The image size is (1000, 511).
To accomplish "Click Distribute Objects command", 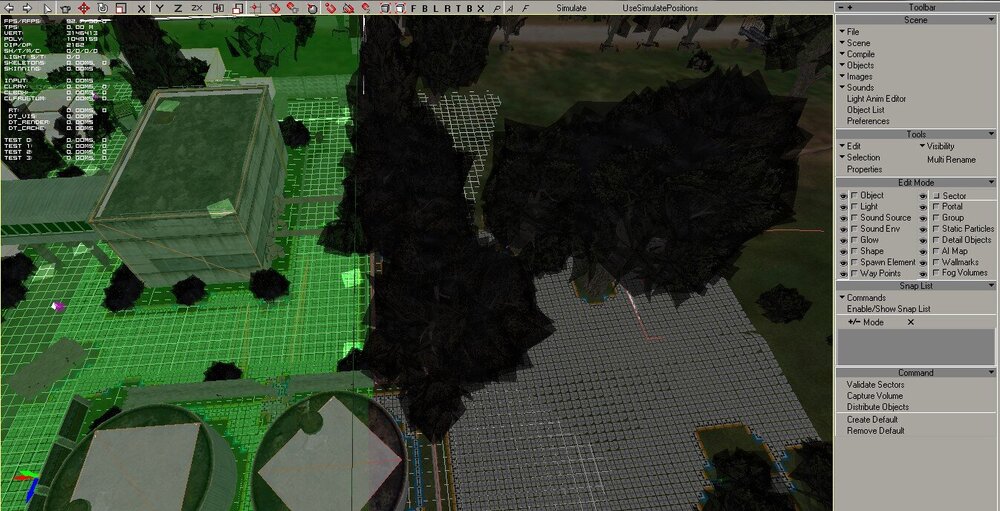I will point(878,407).
